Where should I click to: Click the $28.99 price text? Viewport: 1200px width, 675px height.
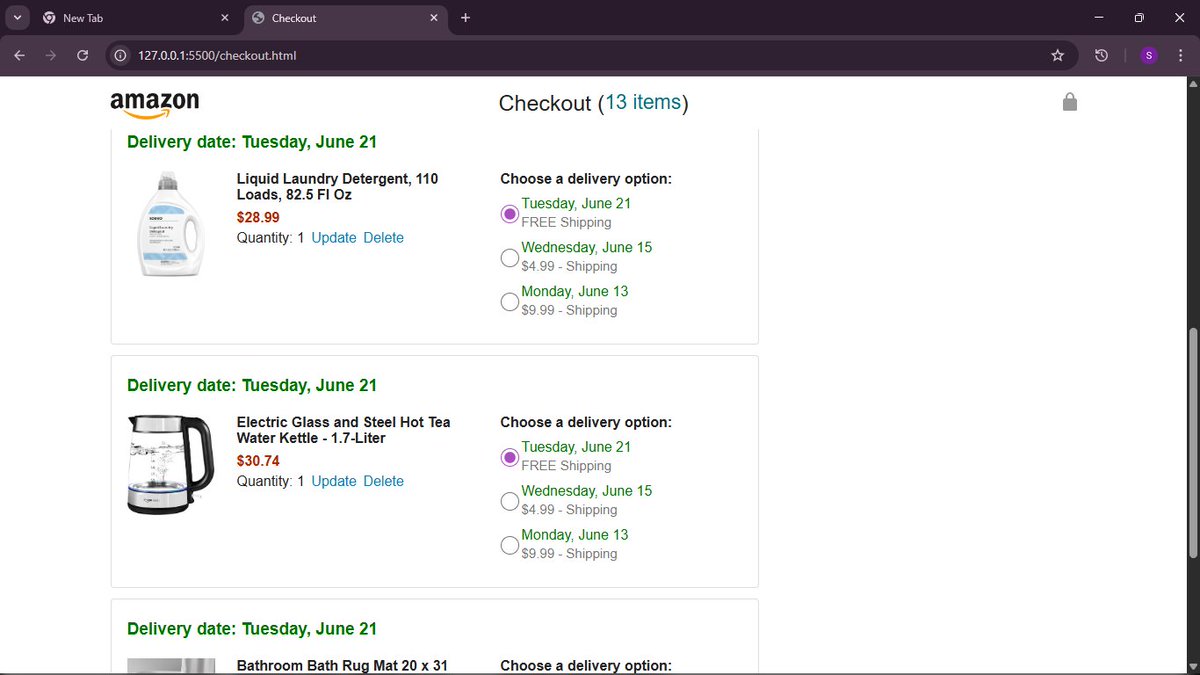tap(258, 217)
